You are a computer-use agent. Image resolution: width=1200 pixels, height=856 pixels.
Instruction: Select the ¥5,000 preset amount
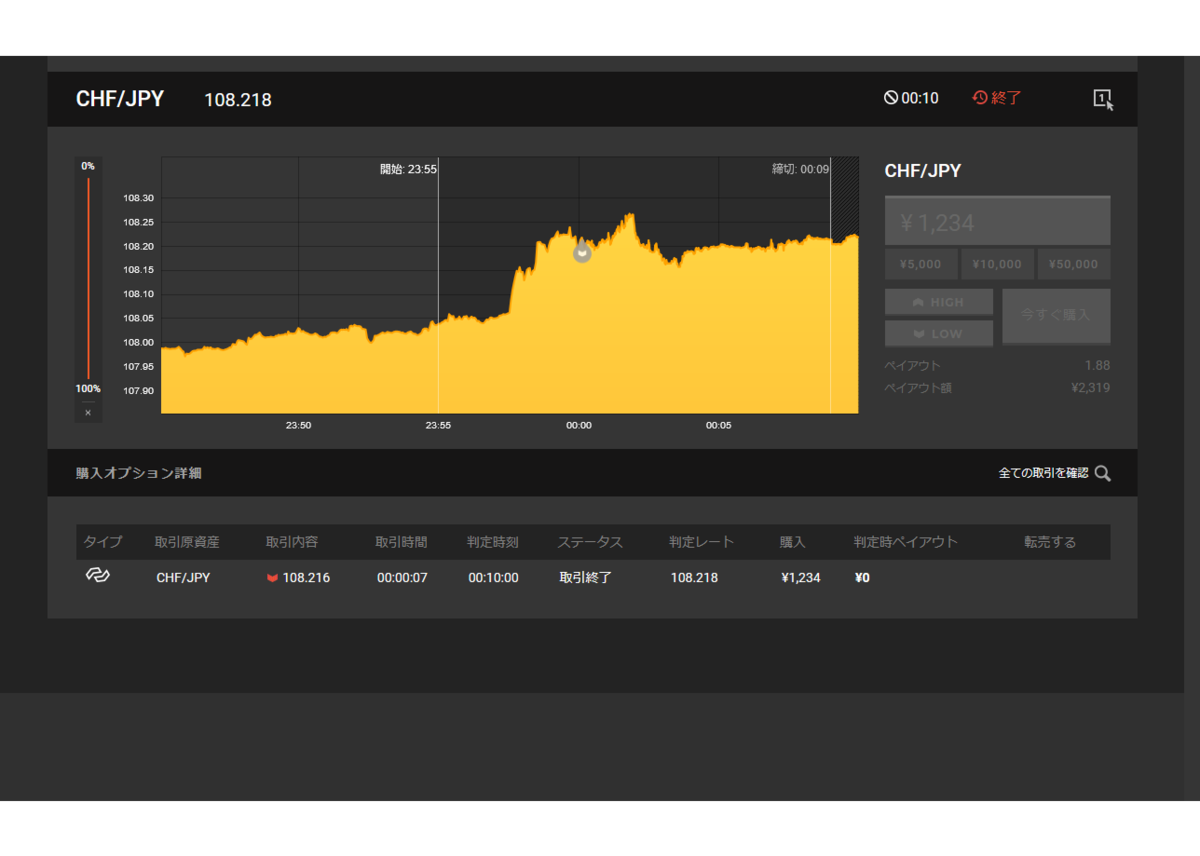(x=920, y=264)
